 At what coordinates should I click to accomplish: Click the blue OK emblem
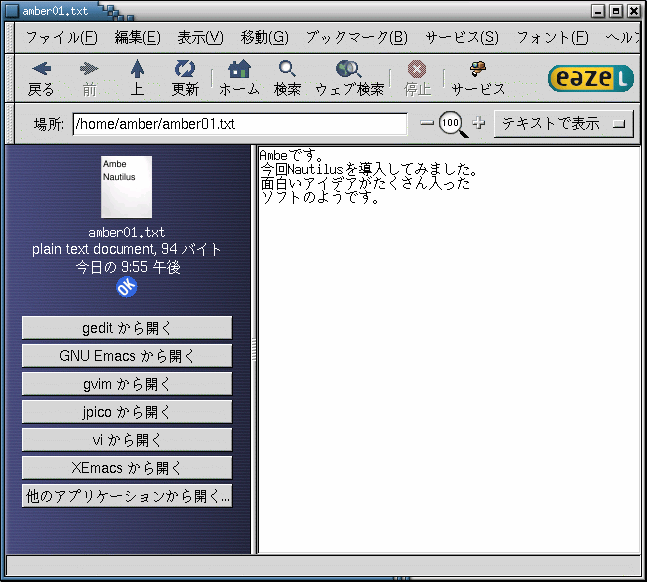(126, 287)
